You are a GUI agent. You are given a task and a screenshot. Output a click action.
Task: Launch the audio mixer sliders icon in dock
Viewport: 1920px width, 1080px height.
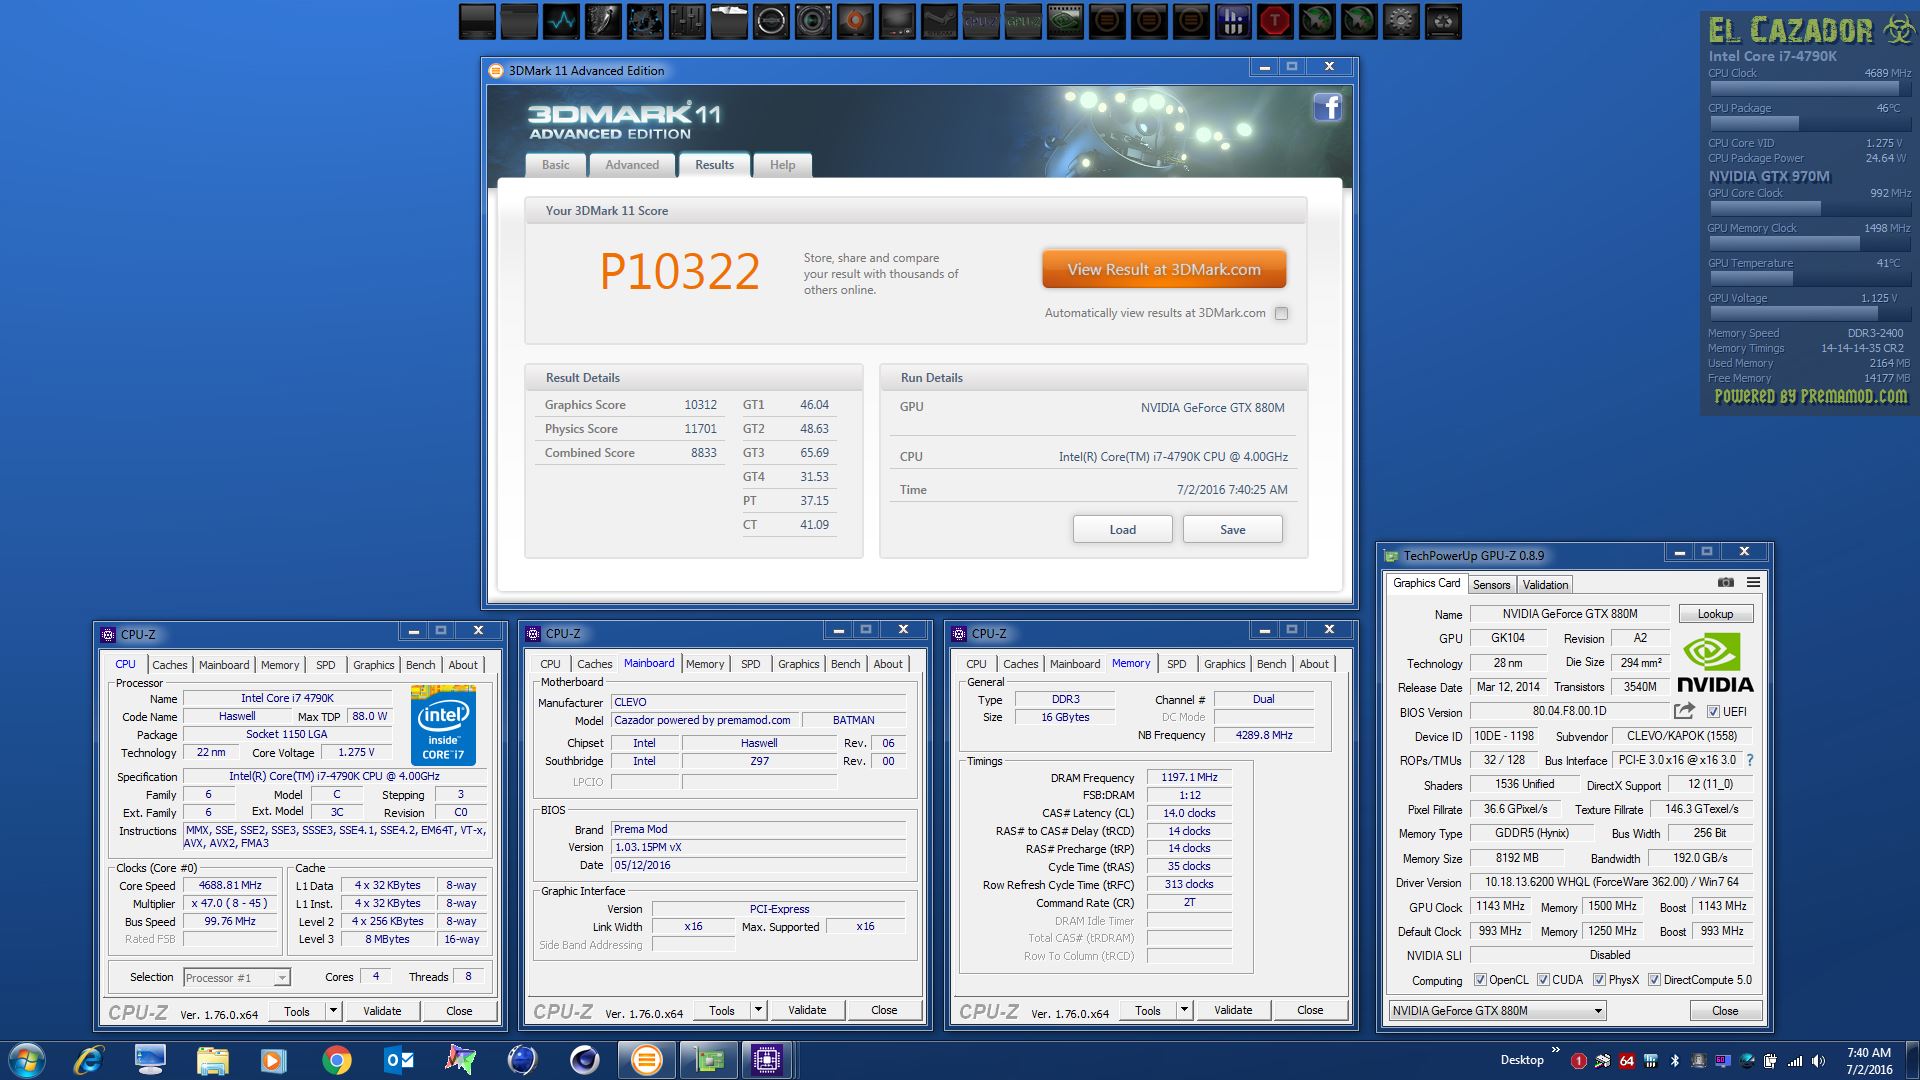click(x=687, y=21)
